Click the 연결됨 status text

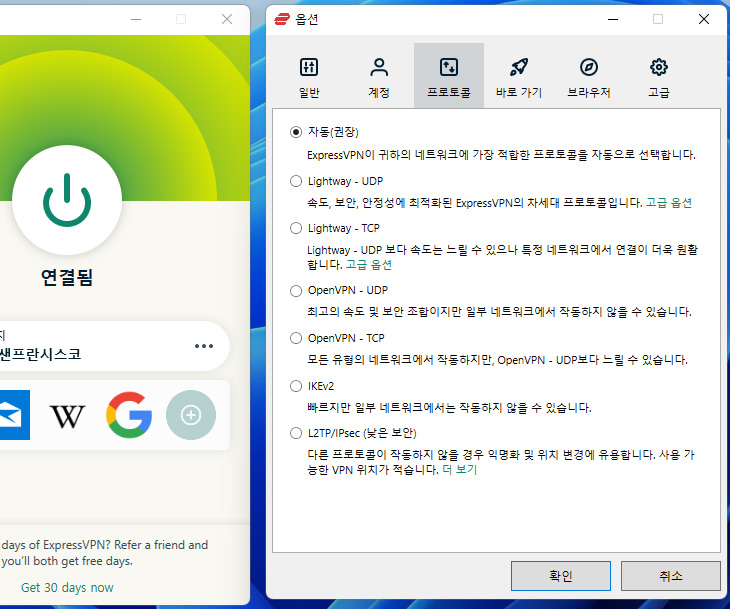point(67,277)
